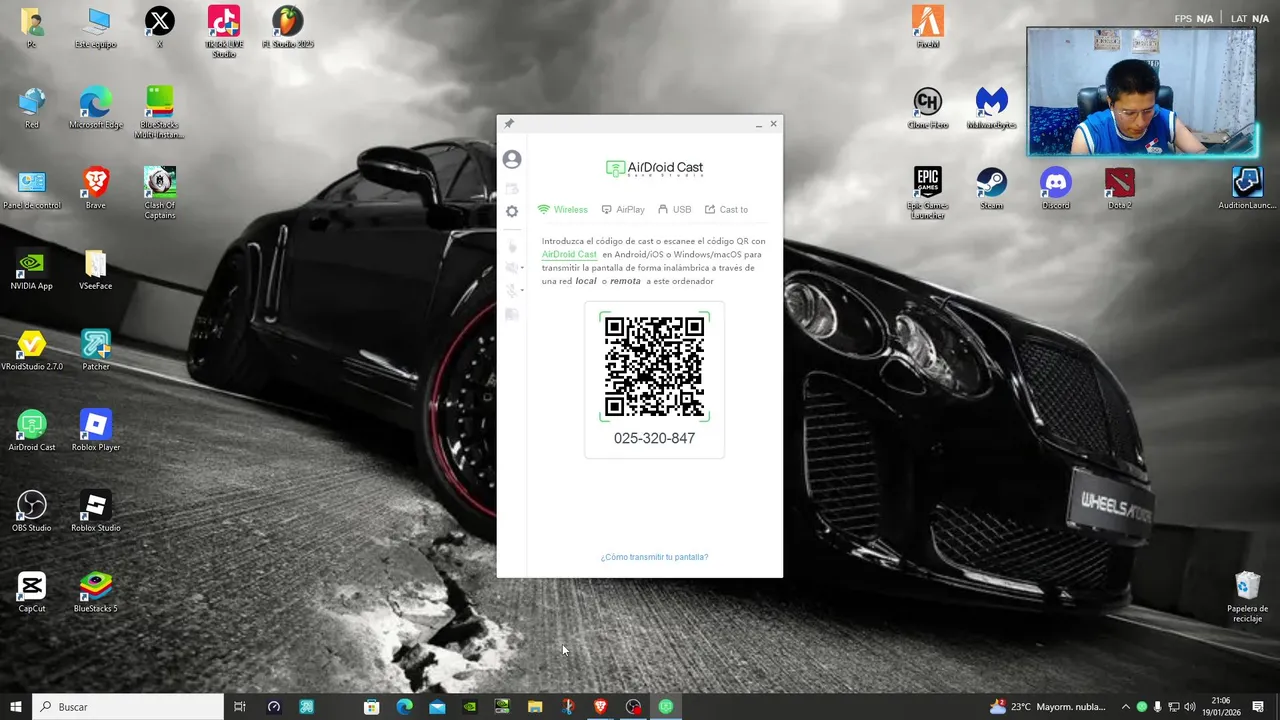Switch to the USB tab
The image size is (1280, 720).
(x=675, y=210)
